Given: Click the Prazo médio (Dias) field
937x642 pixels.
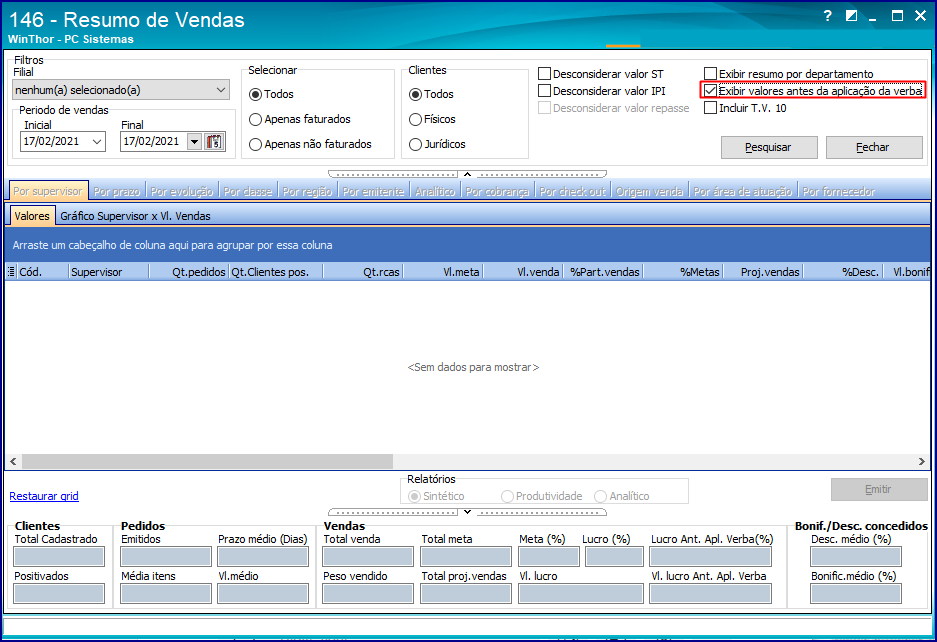Looking at the screenshot, I should point(263,557).
